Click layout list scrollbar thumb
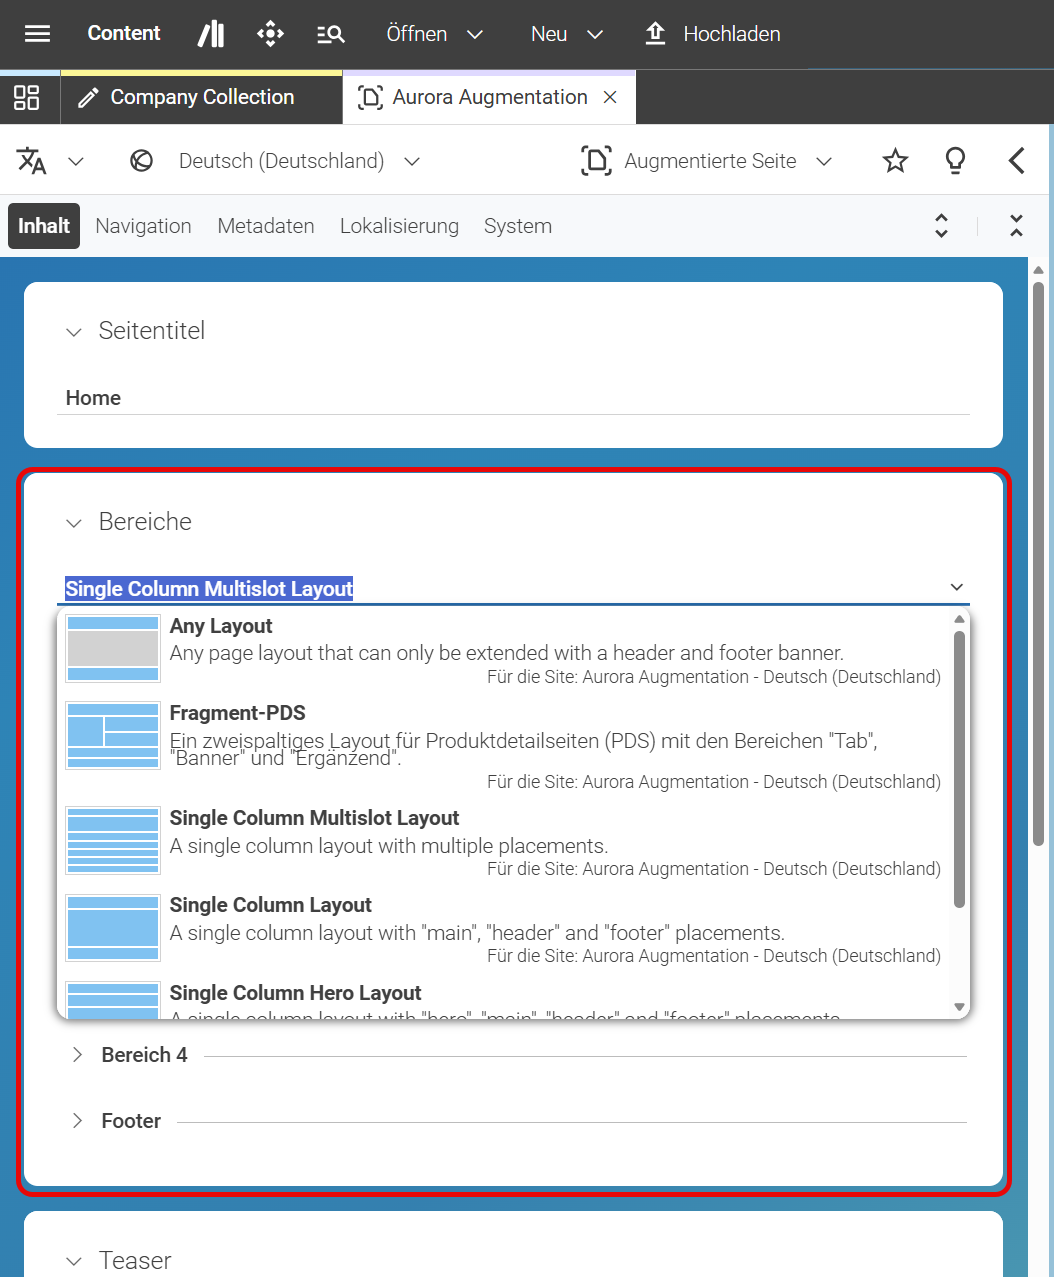Image resolution: width=1054 pixels, height=1277 pixels. click(x=959, y=769)
